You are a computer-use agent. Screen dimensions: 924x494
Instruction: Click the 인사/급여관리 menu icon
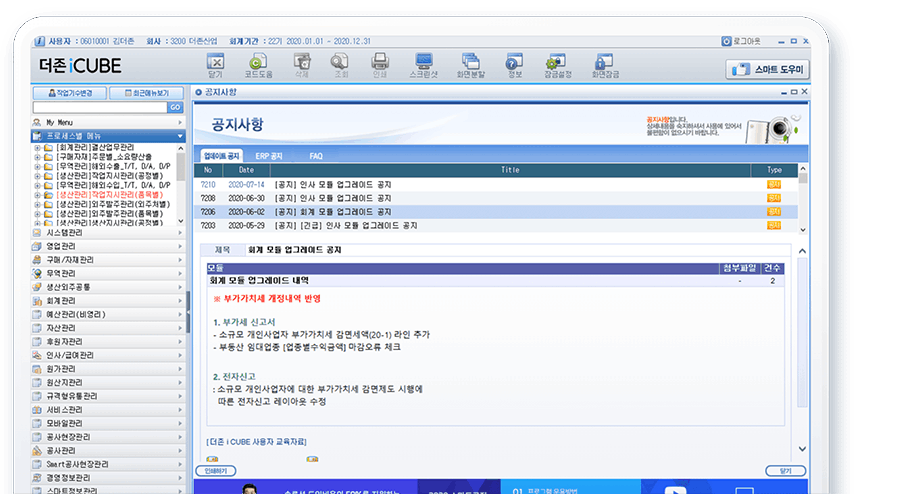(37, 355)
